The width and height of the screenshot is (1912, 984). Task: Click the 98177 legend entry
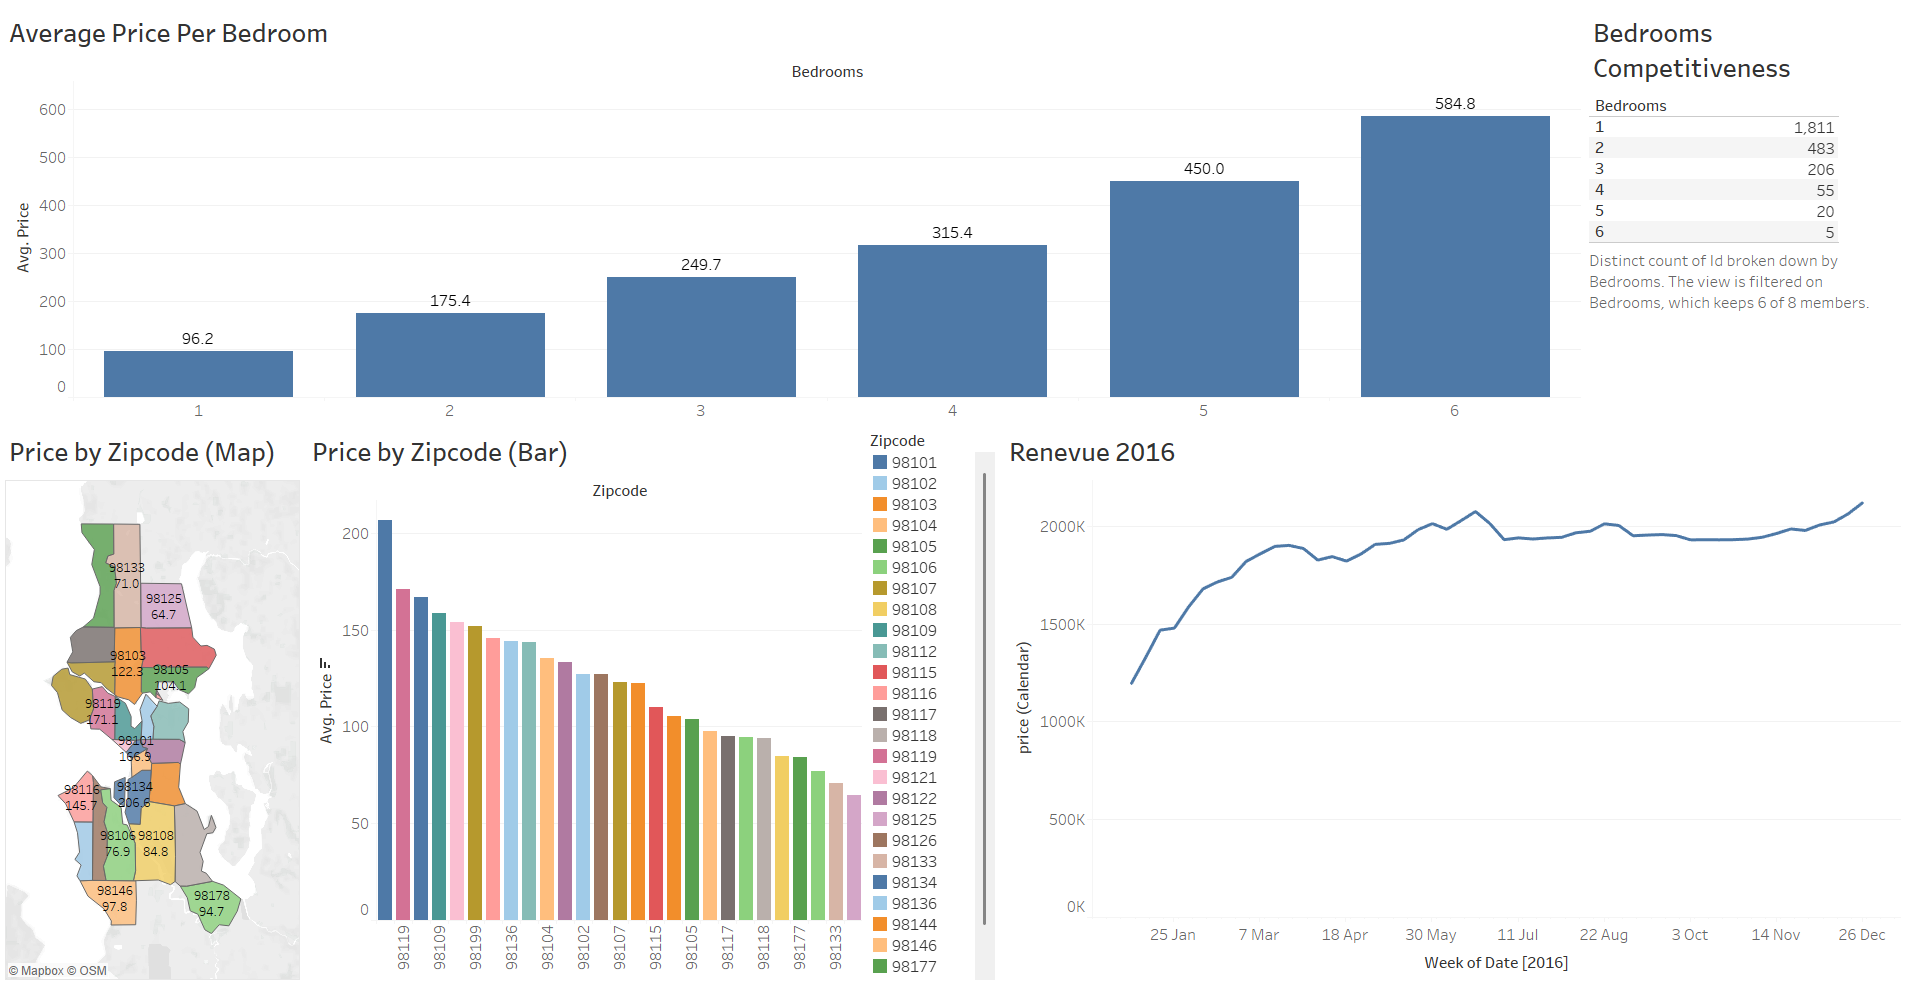pos(913,966)
